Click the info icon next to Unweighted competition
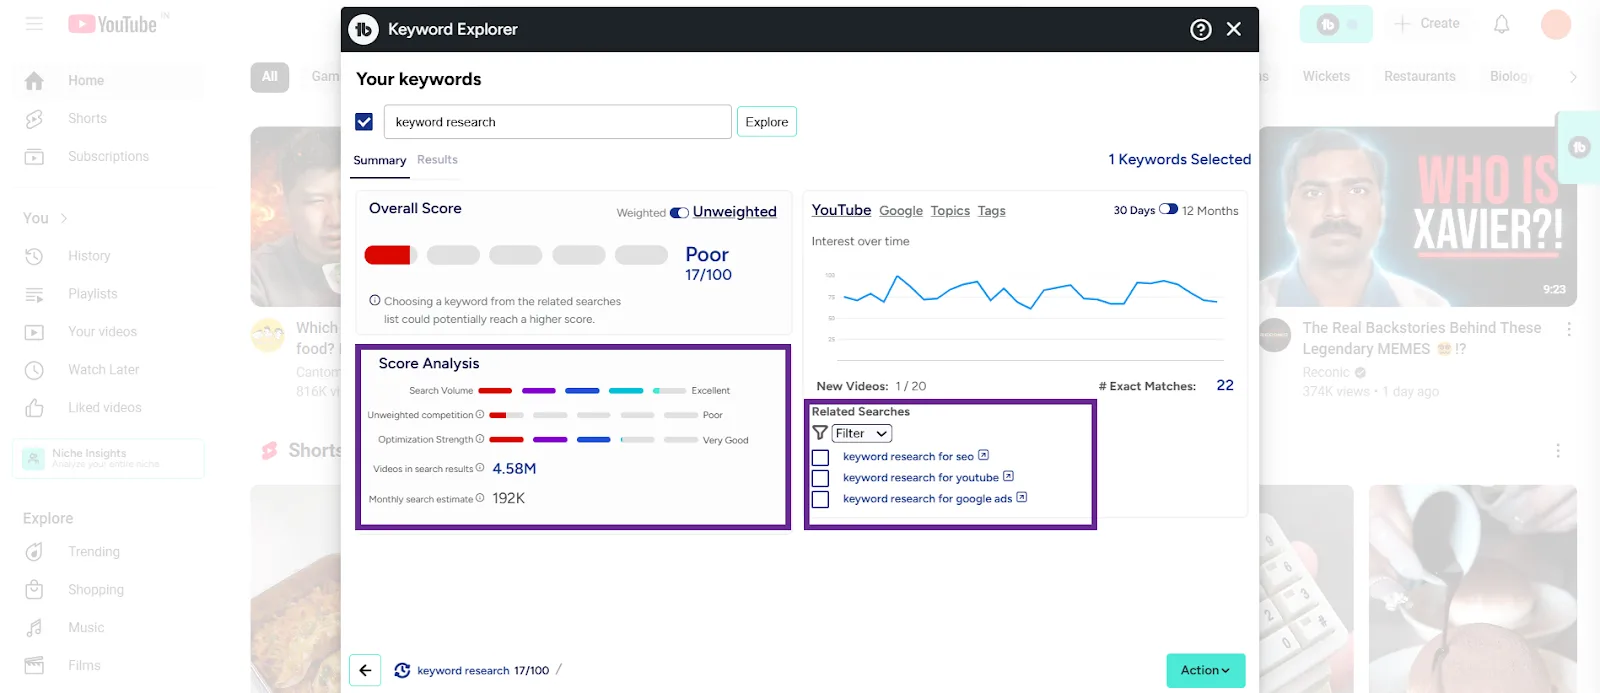This screenshot has width=1600, height=693. (480, 414)
